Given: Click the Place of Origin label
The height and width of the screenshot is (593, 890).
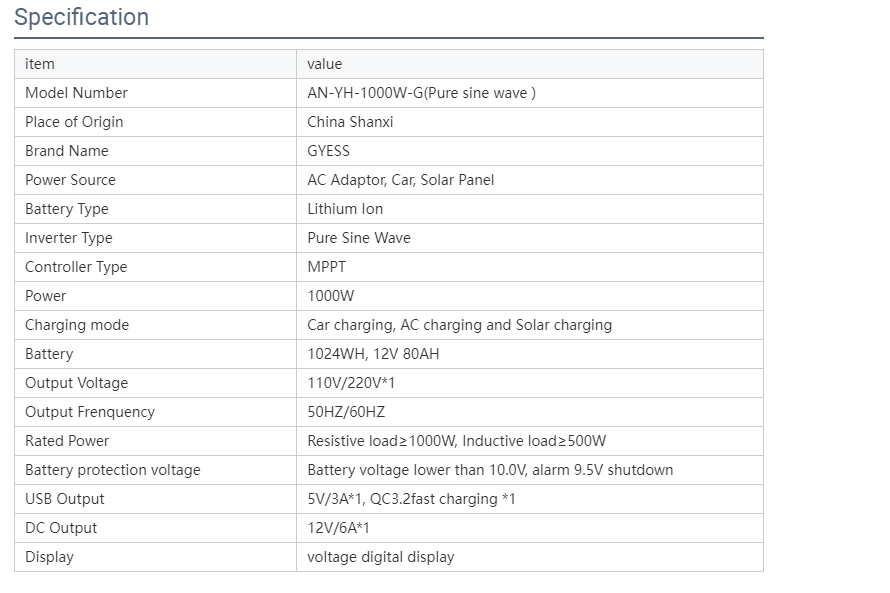Looking at the screenshot, I should point(74,122).
